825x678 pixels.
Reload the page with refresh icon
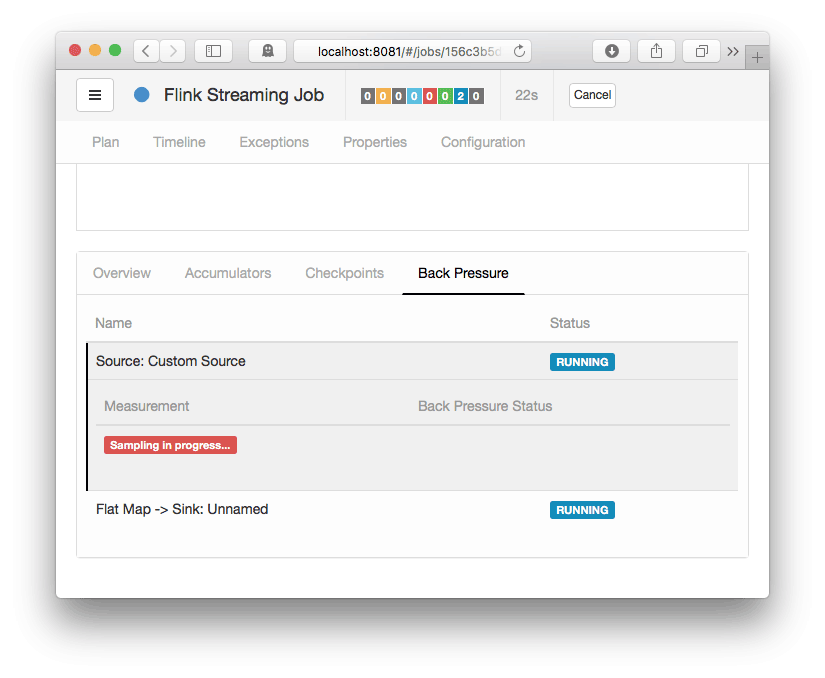point(519,51)
